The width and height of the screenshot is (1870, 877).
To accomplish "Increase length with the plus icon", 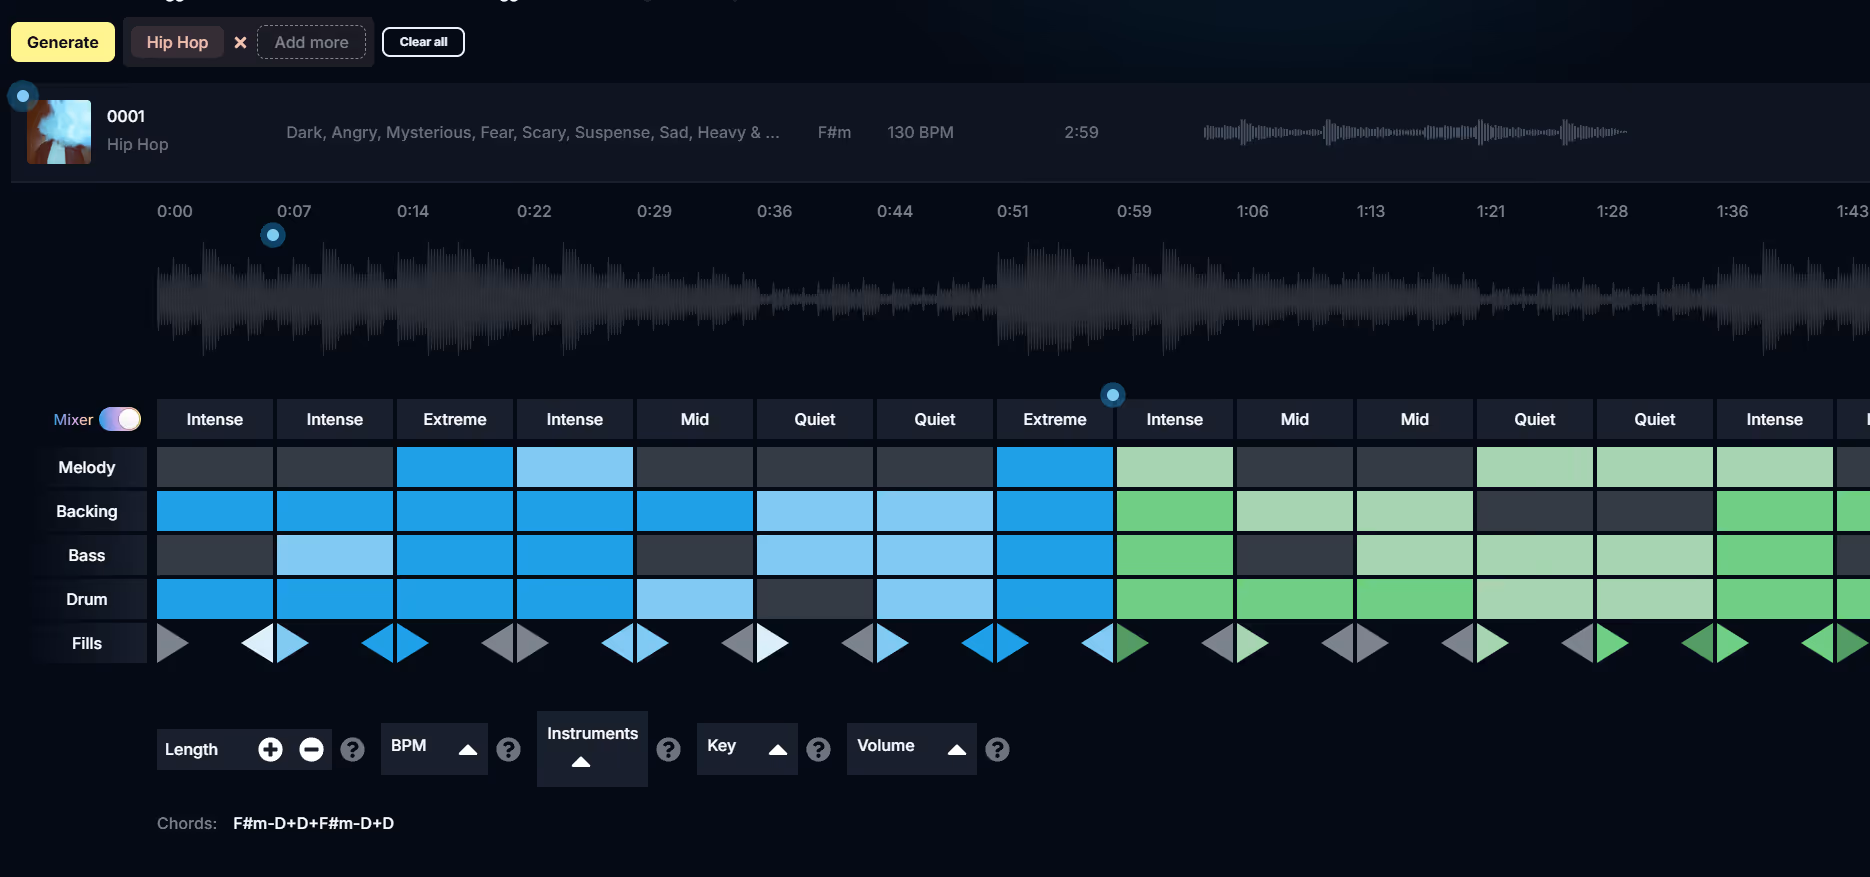I will [x=270, y=749].
